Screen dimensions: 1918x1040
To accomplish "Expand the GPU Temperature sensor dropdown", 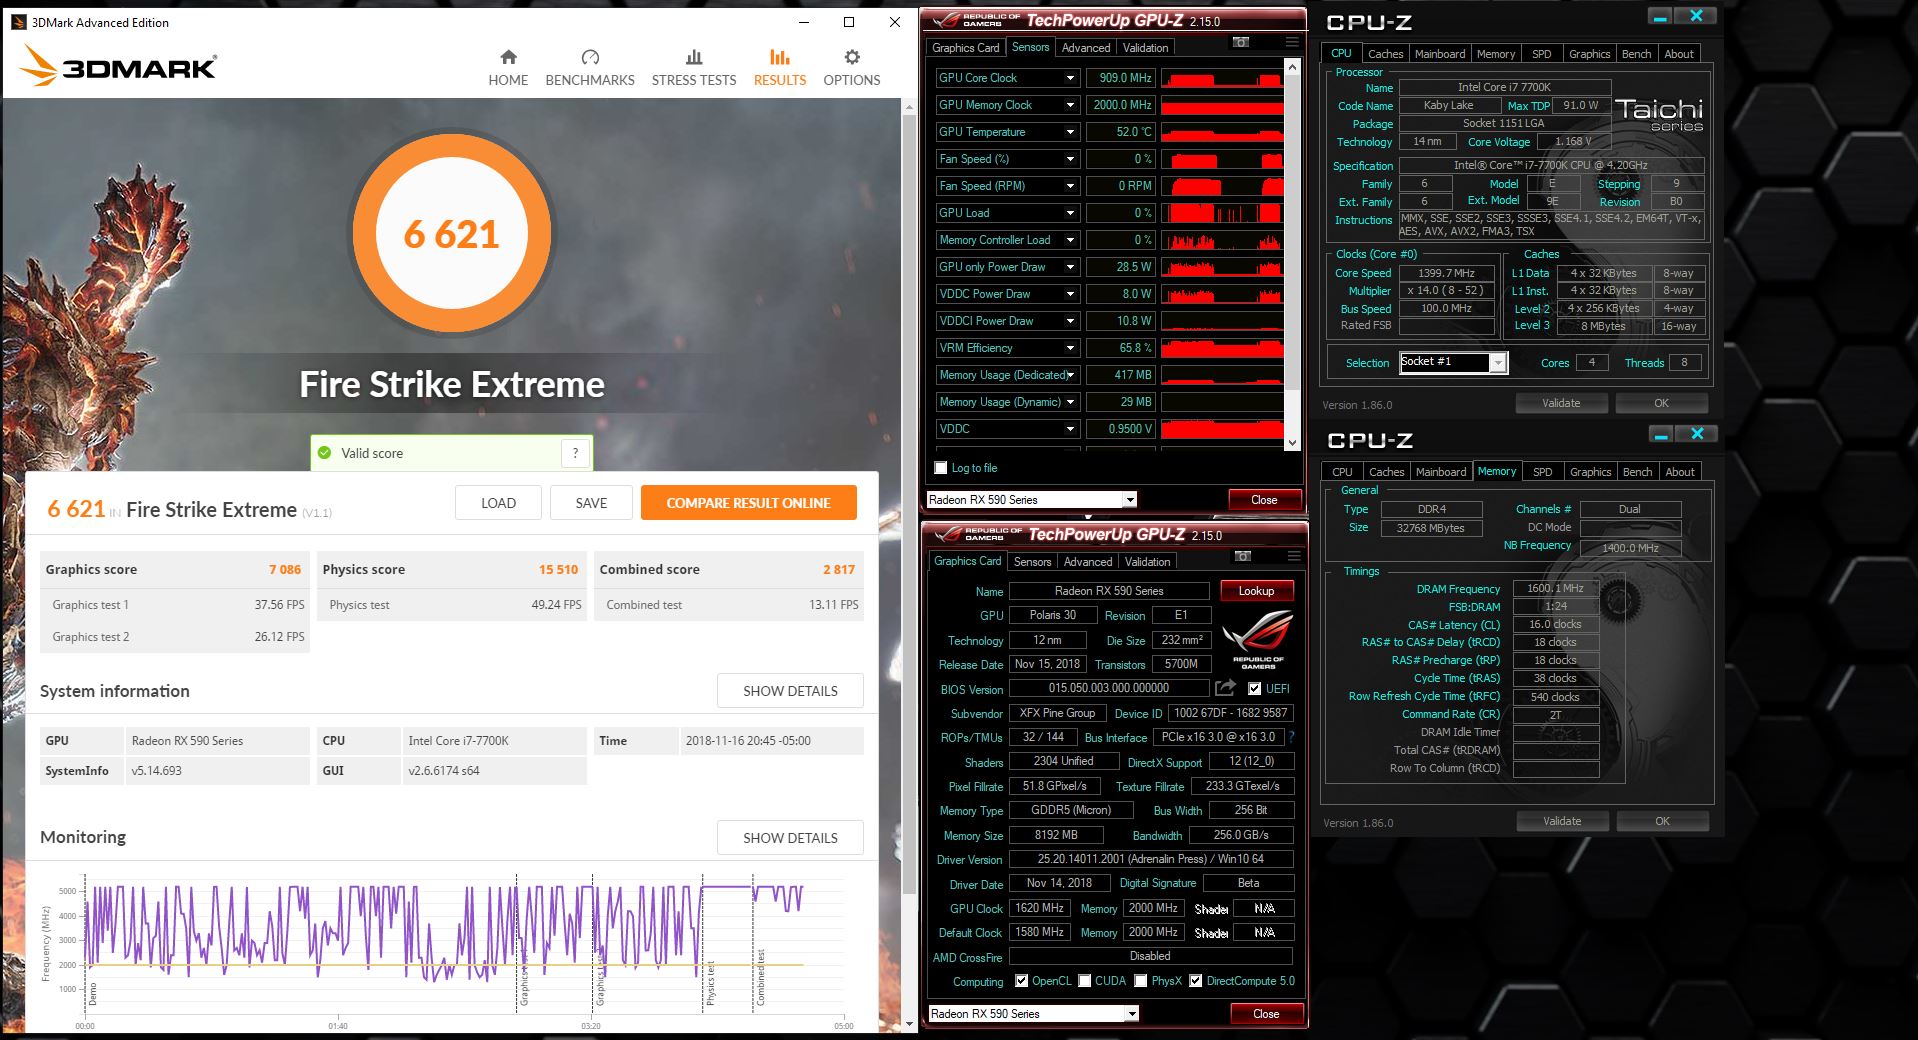I will point(1070,132).
